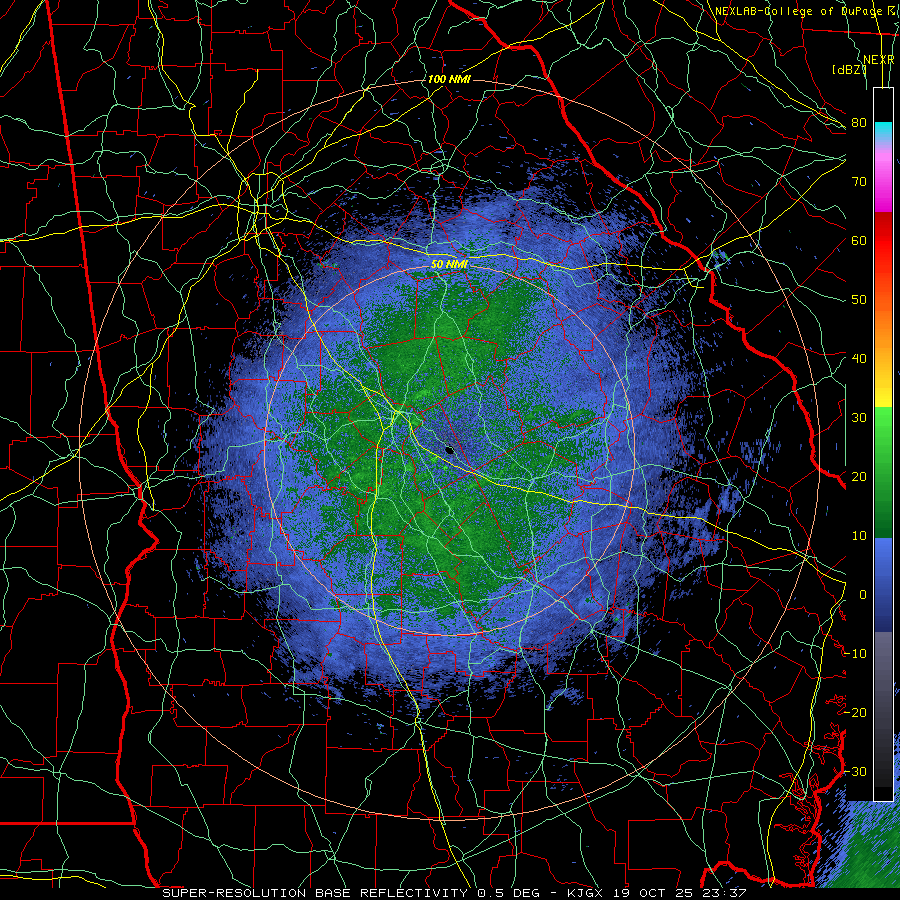Click the [dBZ] units label

[849, 69]
